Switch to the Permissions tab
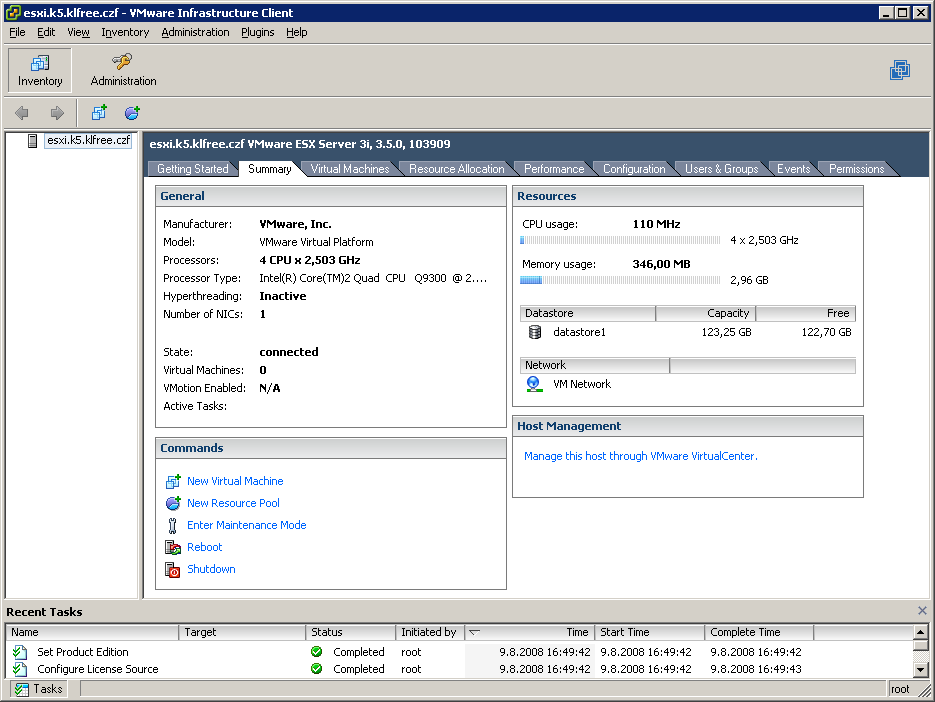This screenshot has height=702, width=935. [856, 169]
